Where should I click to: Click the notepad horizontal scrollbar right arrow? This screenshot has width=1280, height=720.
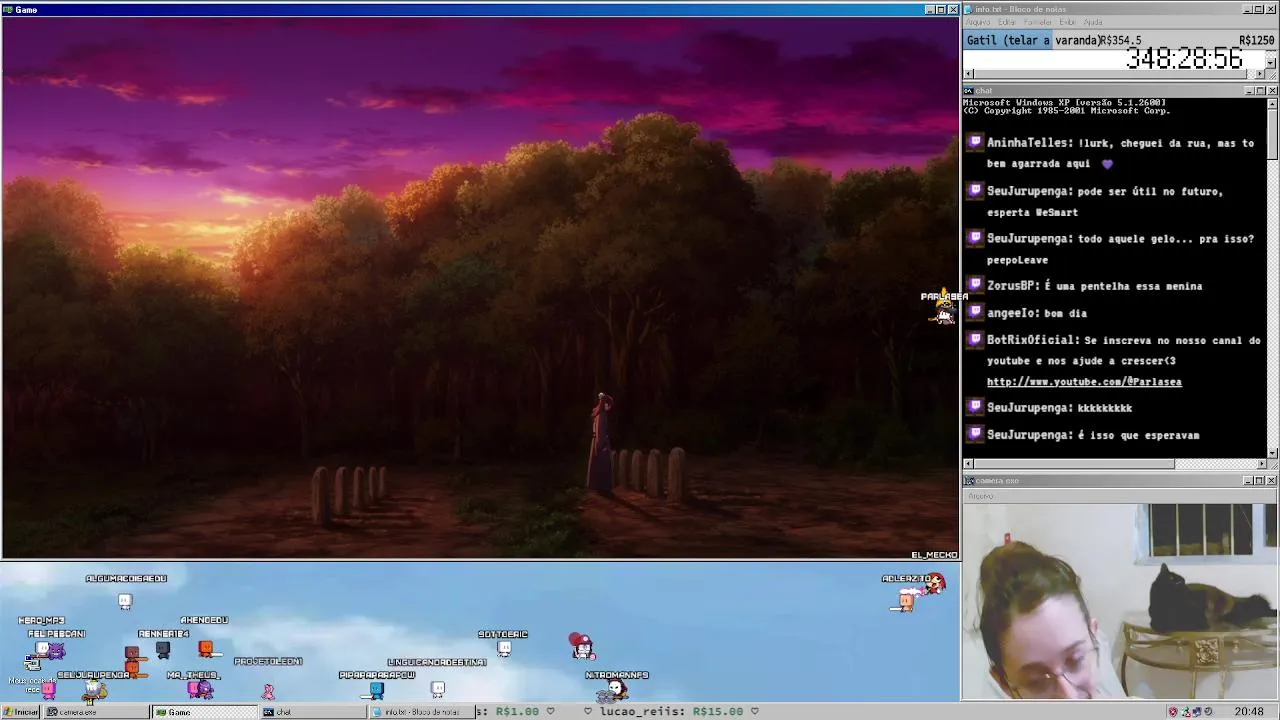click(x=1259, y=74)
